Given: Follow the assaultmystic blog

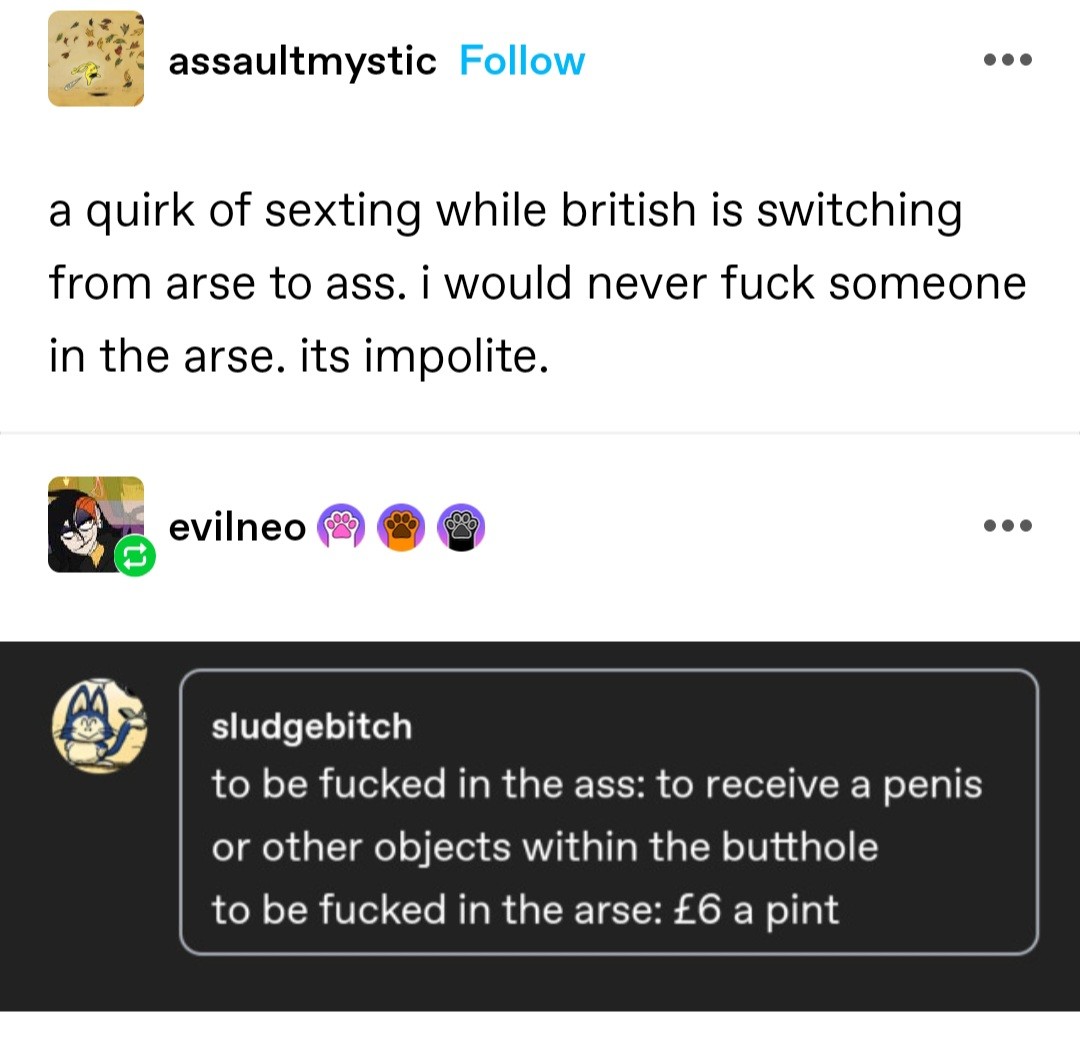Looking at the screenshot, I should pos(522,61).
